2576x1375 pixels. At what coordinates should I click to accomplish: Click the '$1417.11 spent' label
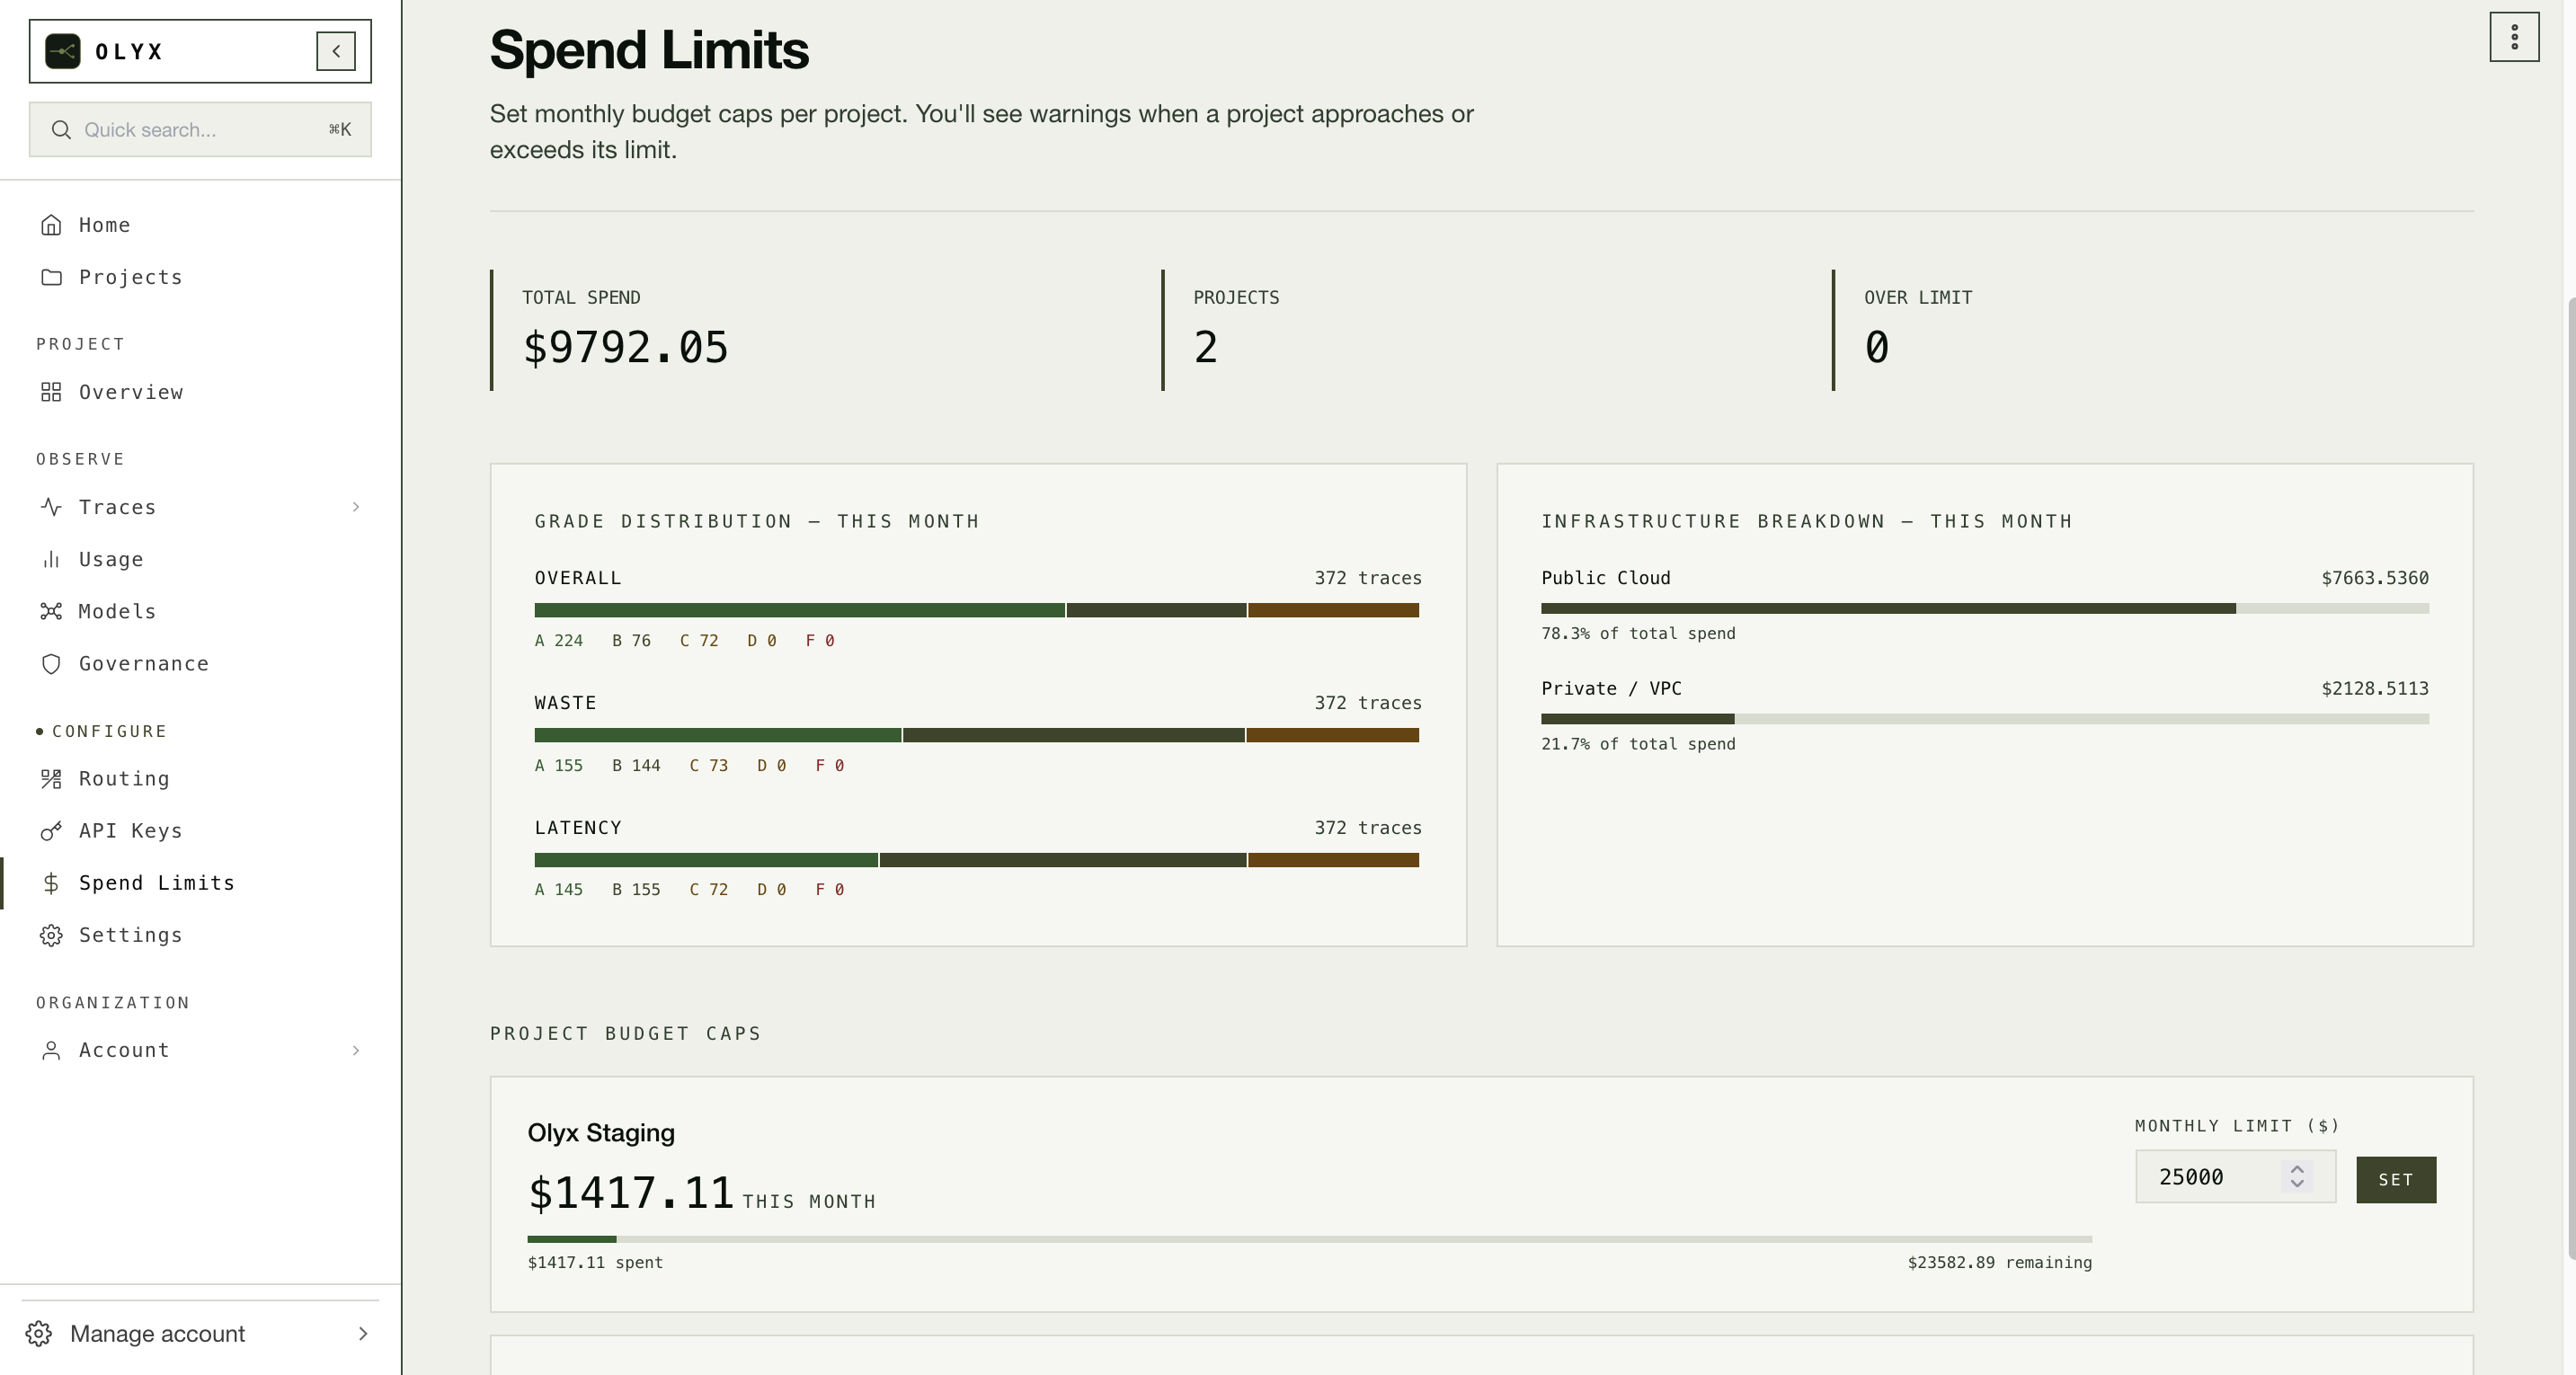[x=595, y=1263]
